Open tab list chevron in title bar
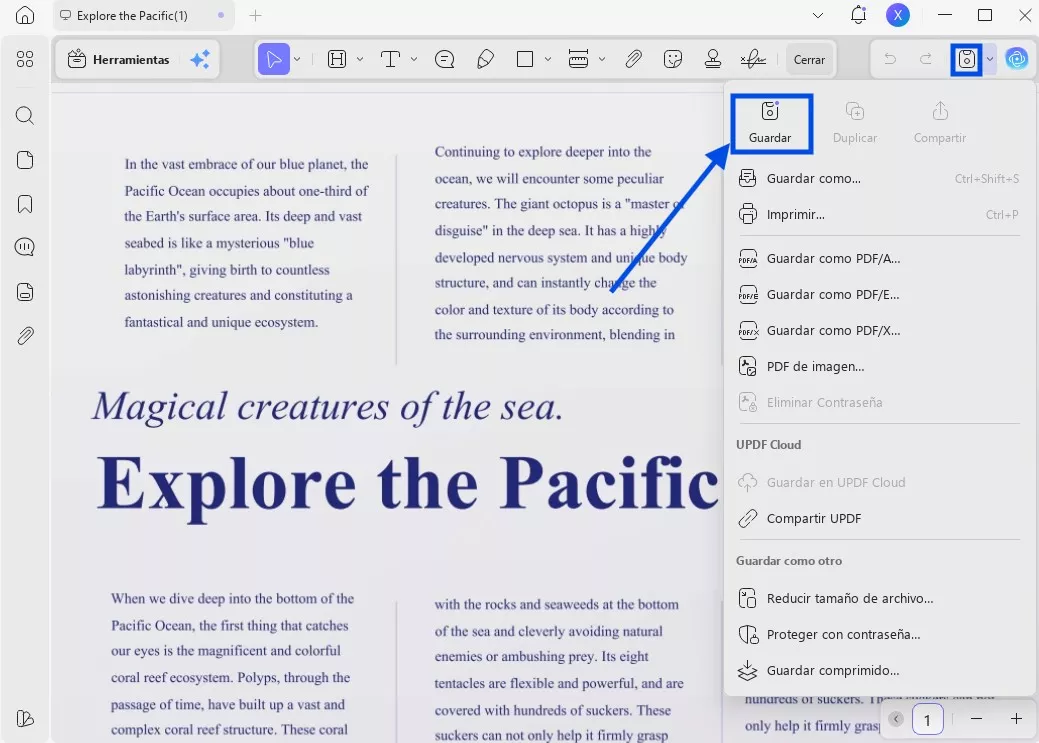 point(818,15)
